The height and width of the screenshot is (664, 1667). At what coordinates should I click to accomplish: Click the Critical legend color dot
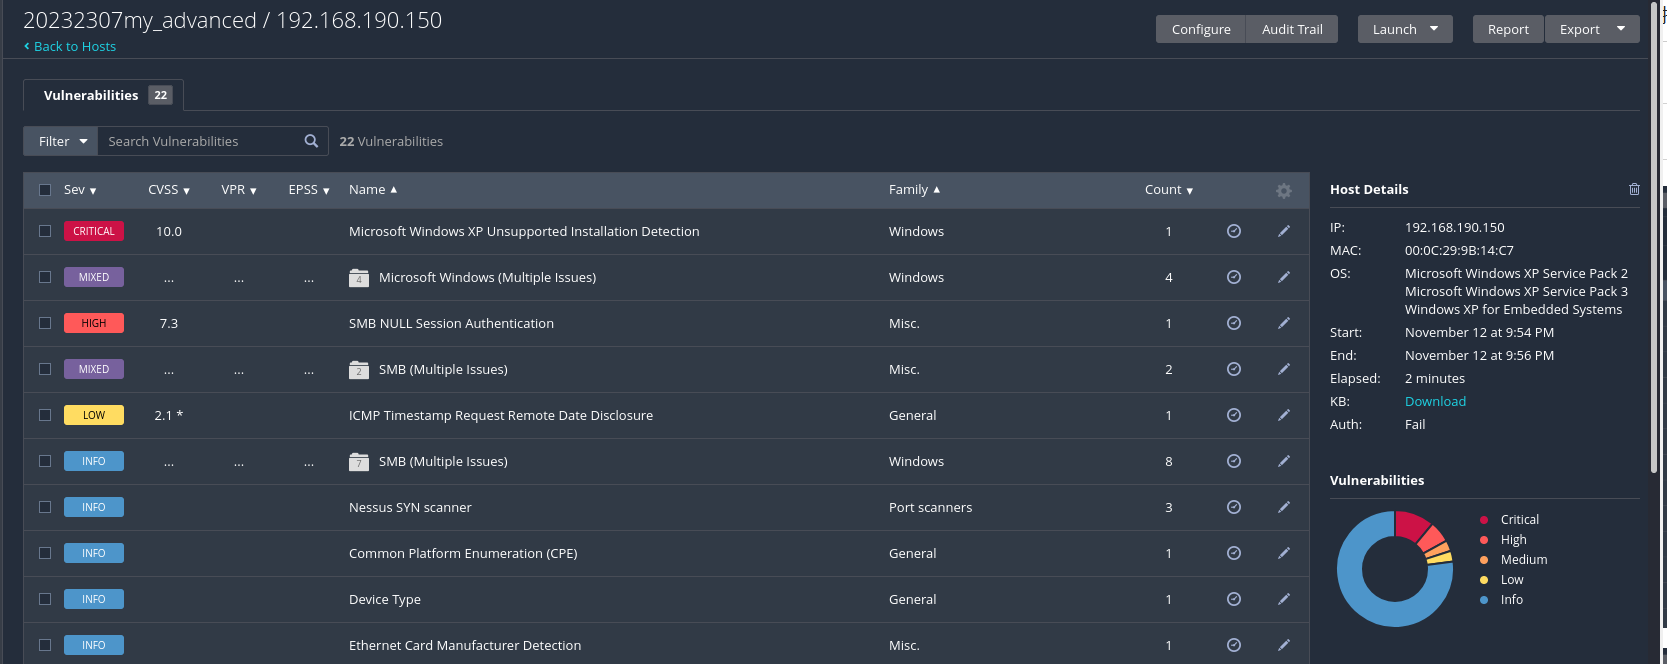(1484, 520)
